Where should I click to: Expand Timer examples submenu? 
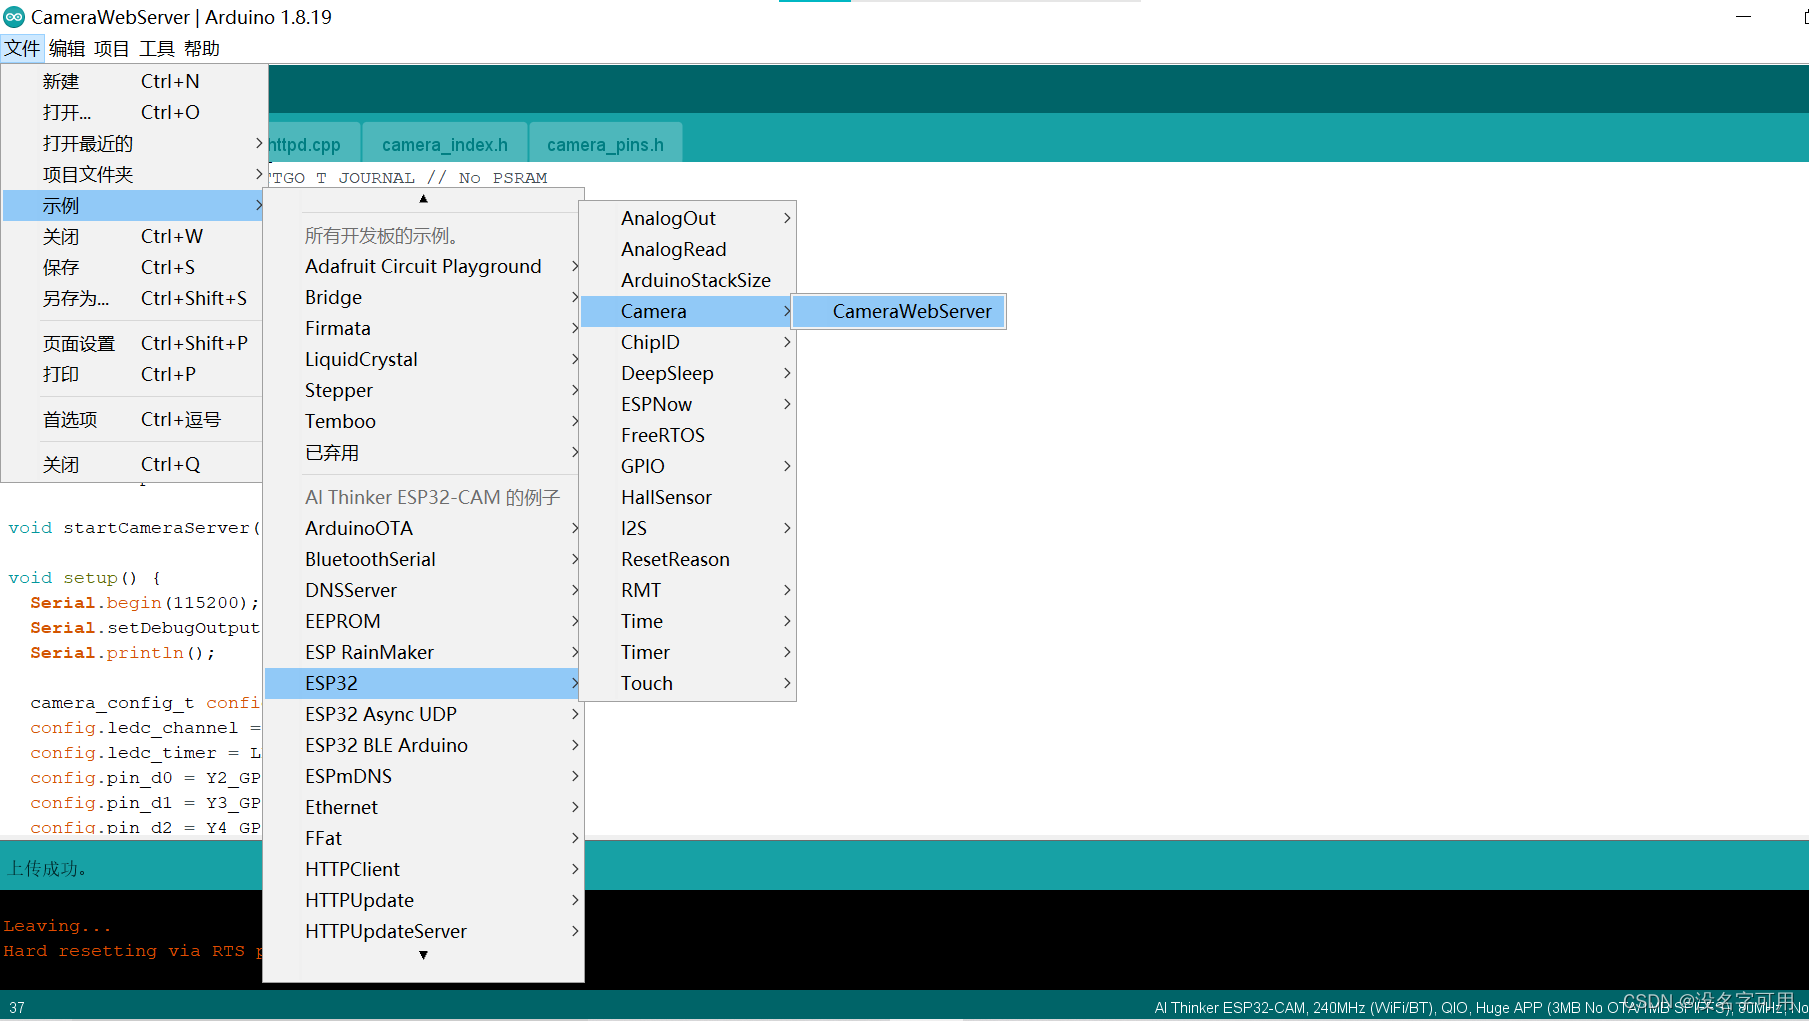pos(688,652)
